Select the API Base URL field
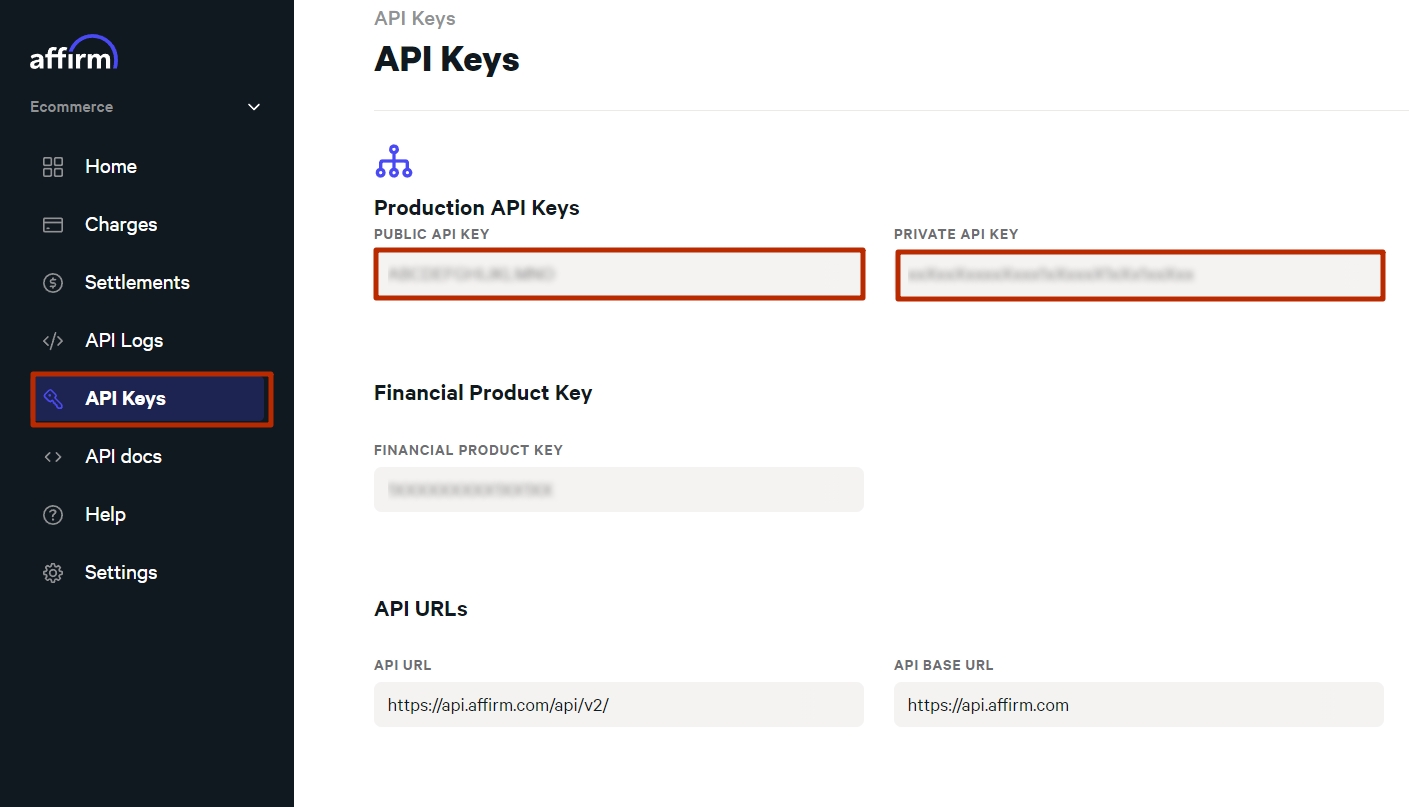 point(1138,705)
